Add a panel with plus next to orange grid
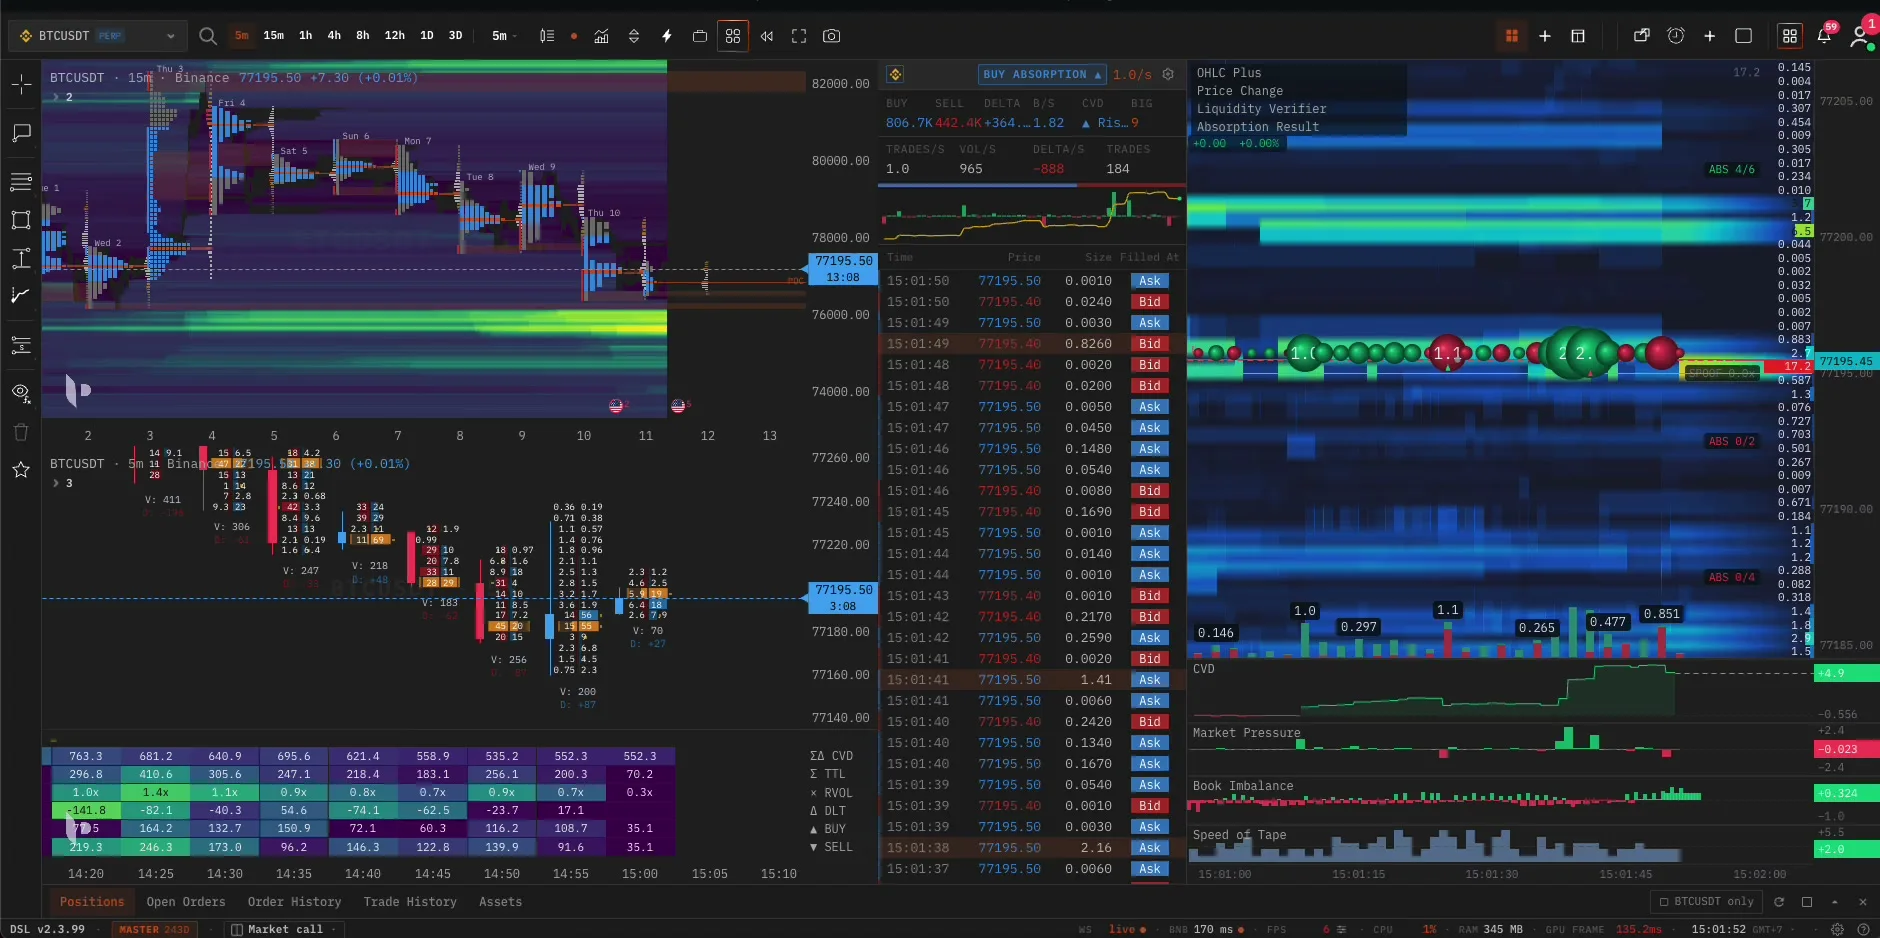 (1545, 36)
